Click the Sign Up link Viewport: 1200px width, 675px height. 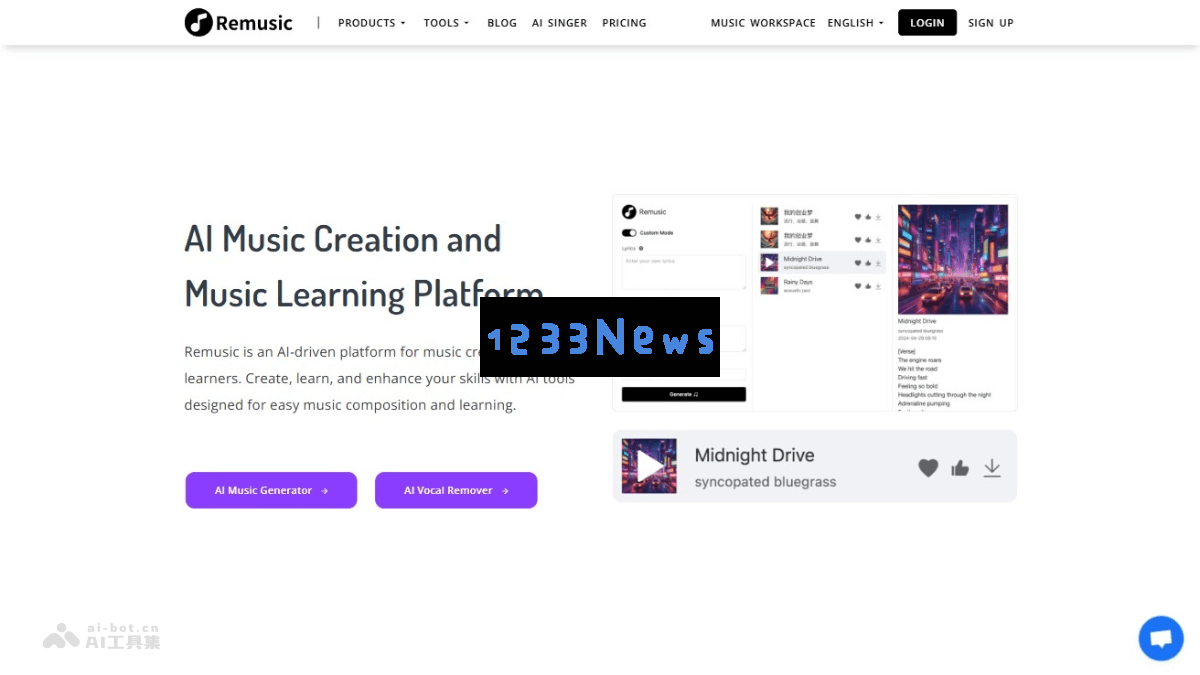(991, 23)
